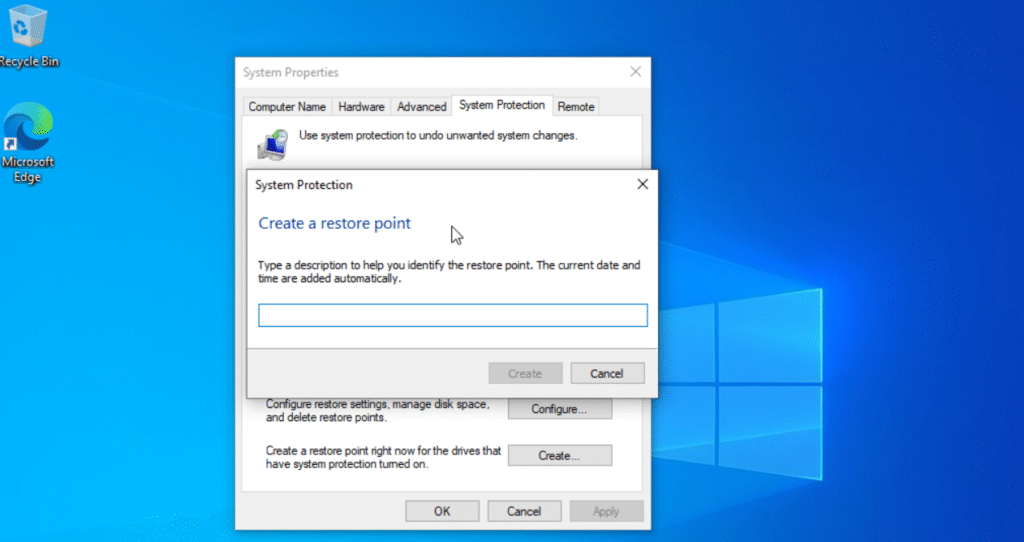This screenshot has width=1024, height=542.
Task: Click the system protection computer icon
Action: coord(273,144)
